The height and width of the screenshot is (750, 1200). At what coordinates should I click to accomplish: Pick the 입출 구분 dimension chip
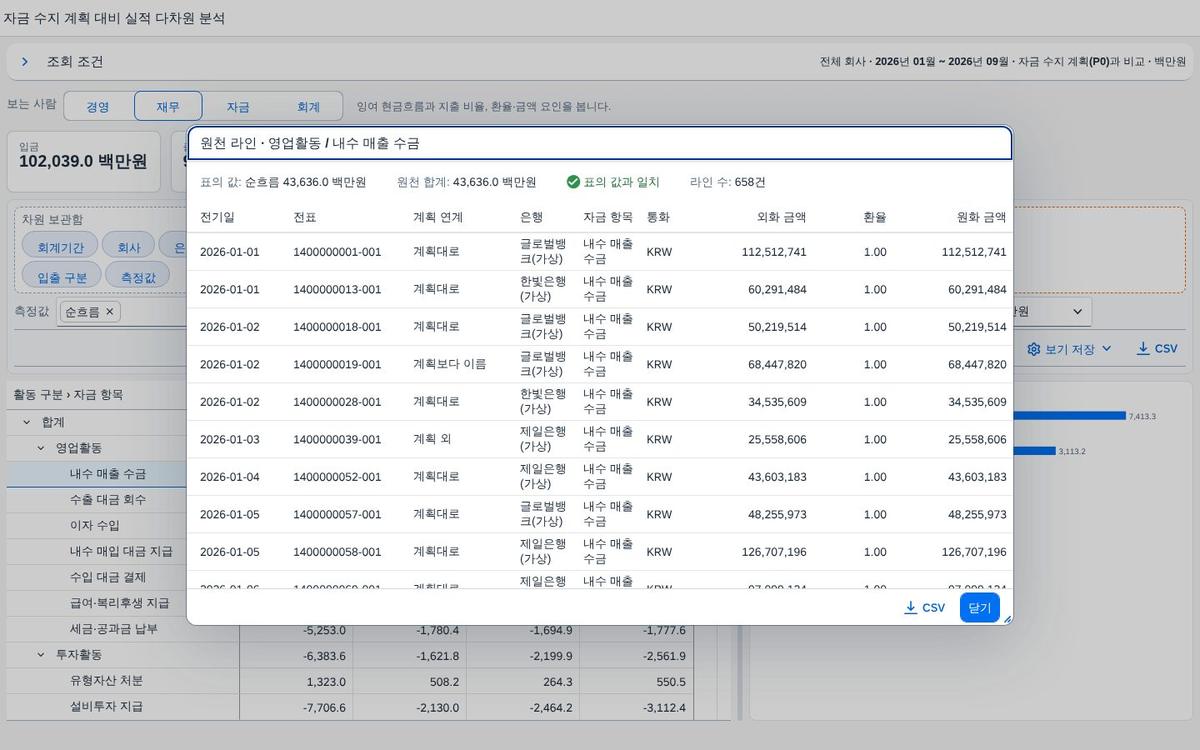(62, 277)
